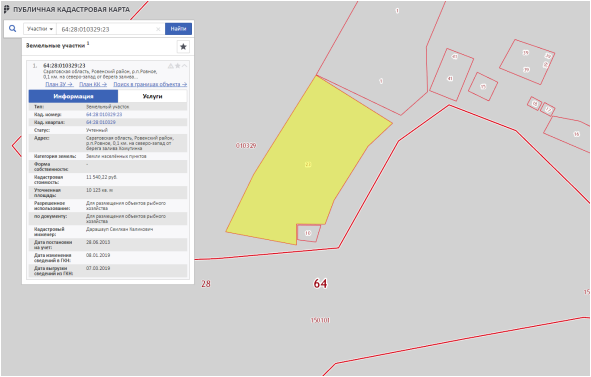Image resolution: width=591 pixels, height=377 pixels.
Task: Click the warning triangle icon on result 1
Action: (170, 66)
